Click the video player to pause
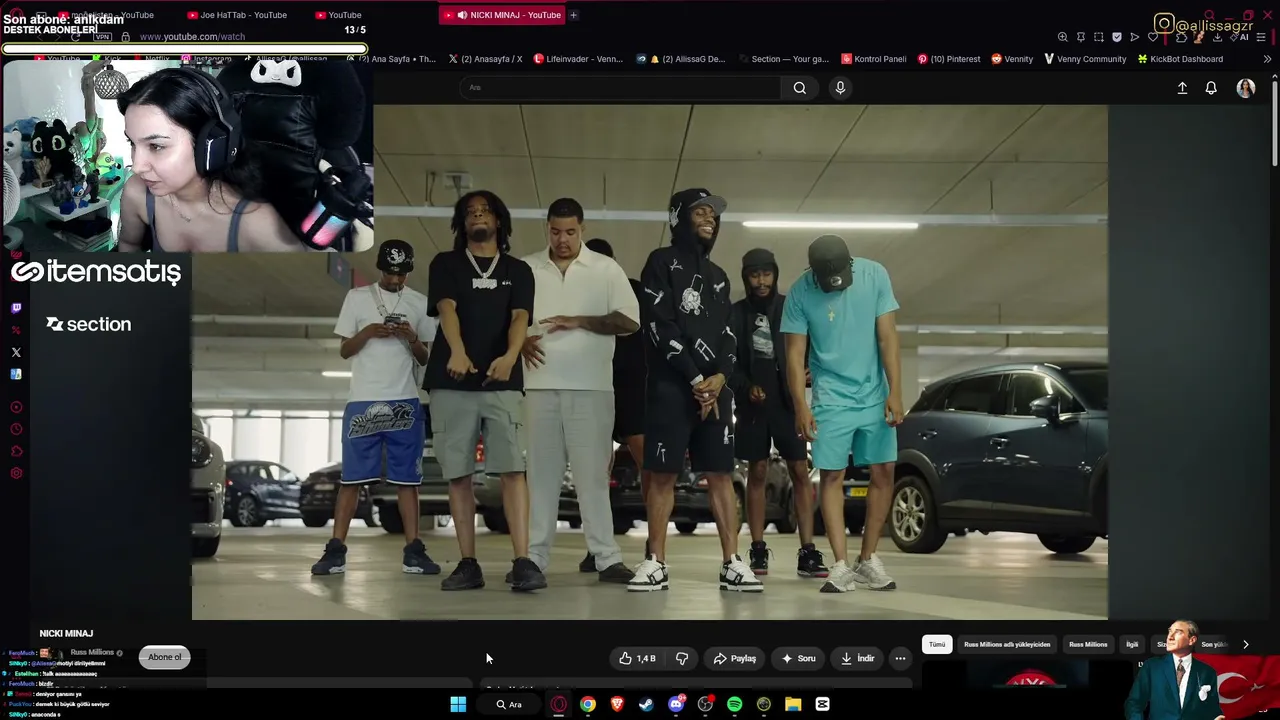 [650, 362]
